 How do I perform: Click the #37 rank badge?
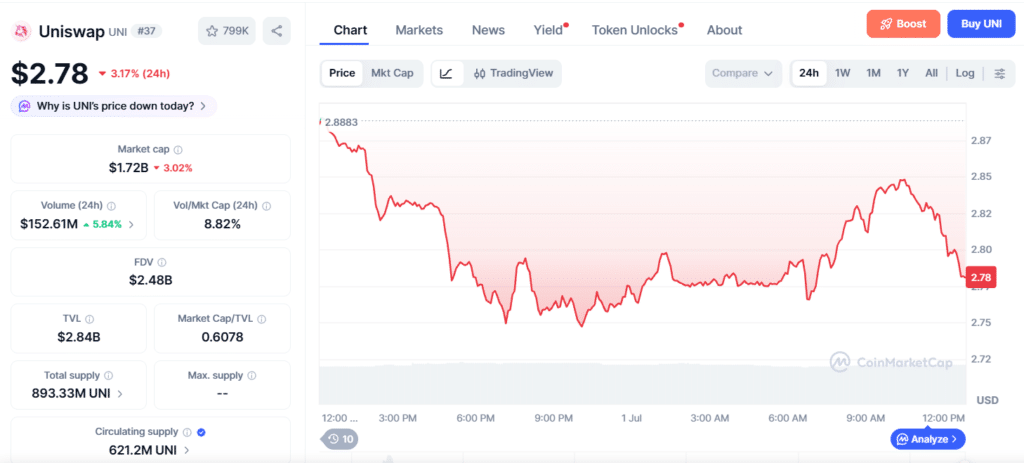tap(146, 31)
